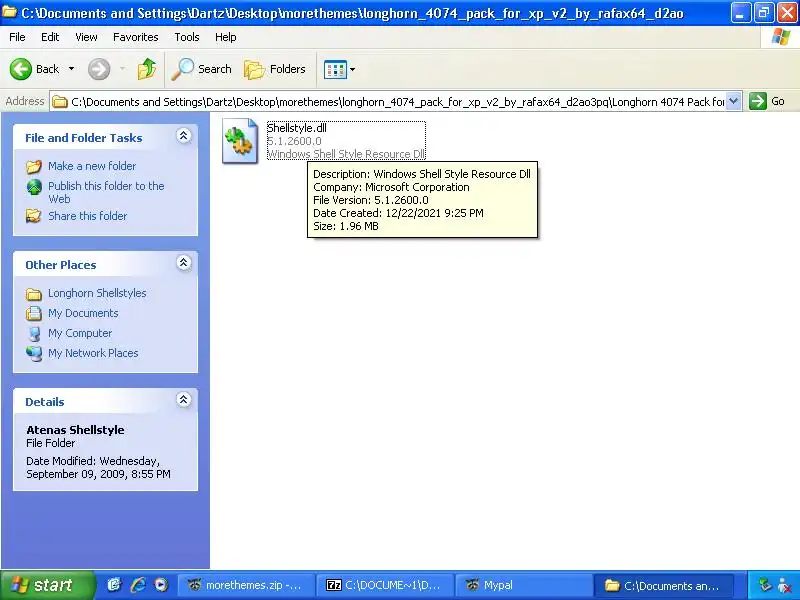The height and width of the screenshot is (600, 800).
Task: Open the Favorites menu
Action: click(x=136, y=37)
